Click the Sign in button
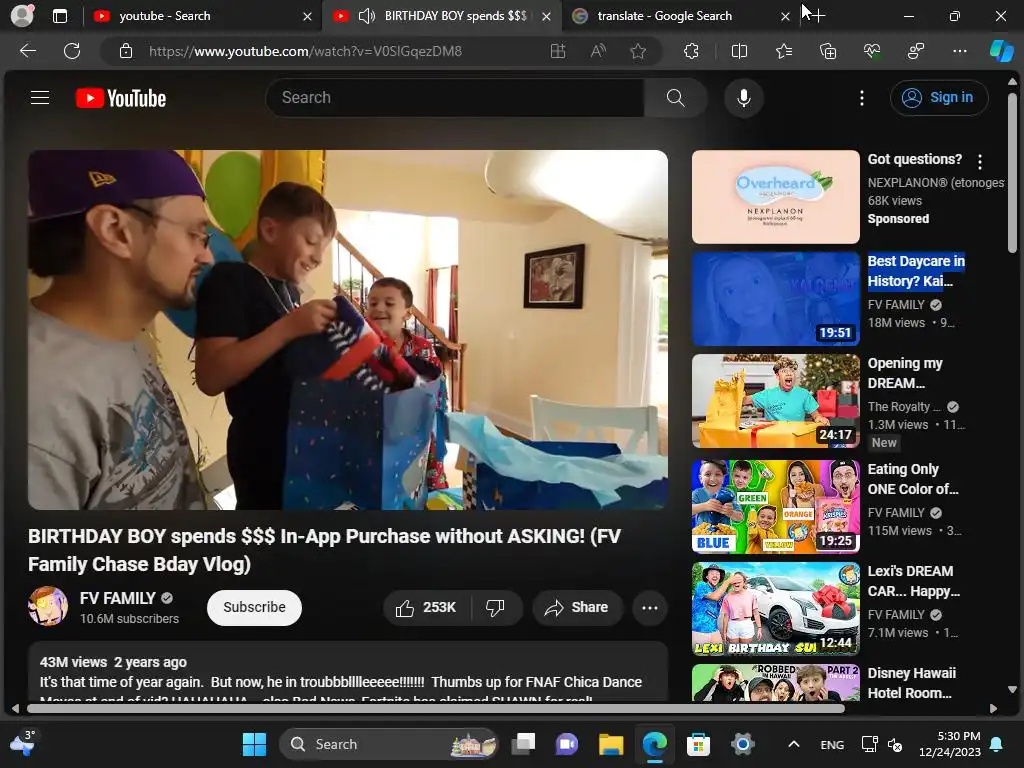The height and width of the screenshot is (768, 1024). pyautogui.click(x=938, y=98)
